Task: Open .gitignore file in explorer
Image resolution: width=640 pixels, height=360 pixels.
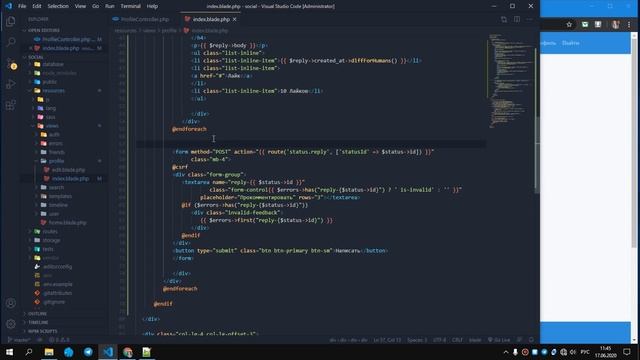Action: pos(54,302)
